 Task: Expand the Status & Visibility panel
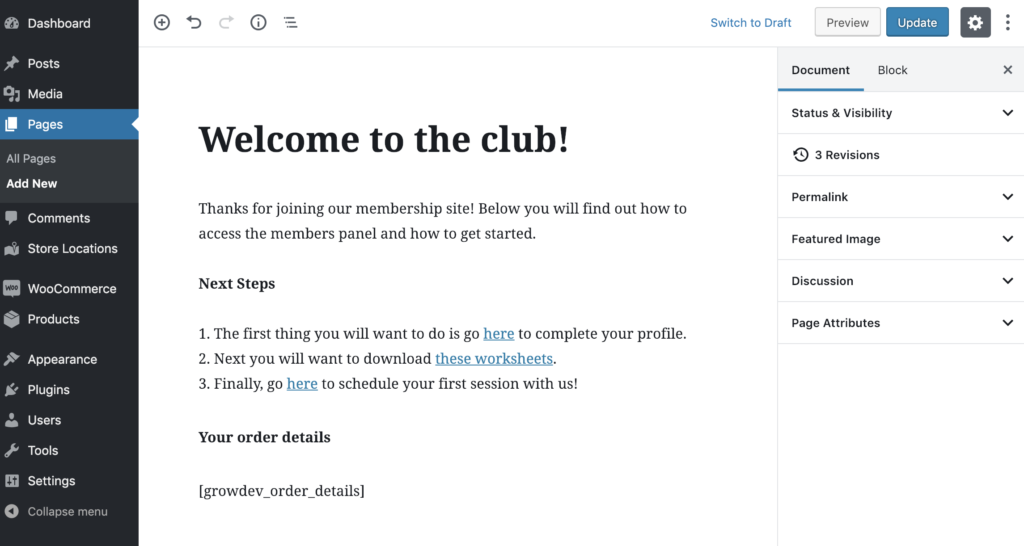tap(901, 113)
